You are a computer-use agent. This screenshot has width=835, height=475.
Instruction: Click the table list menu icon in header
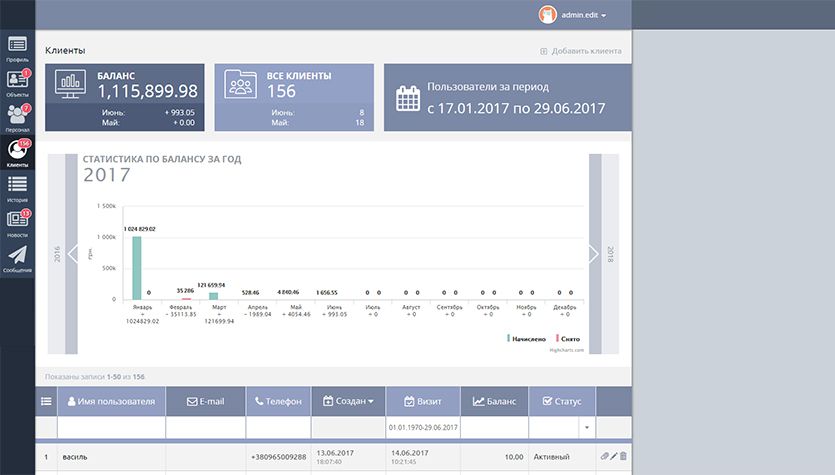[46, 402]
